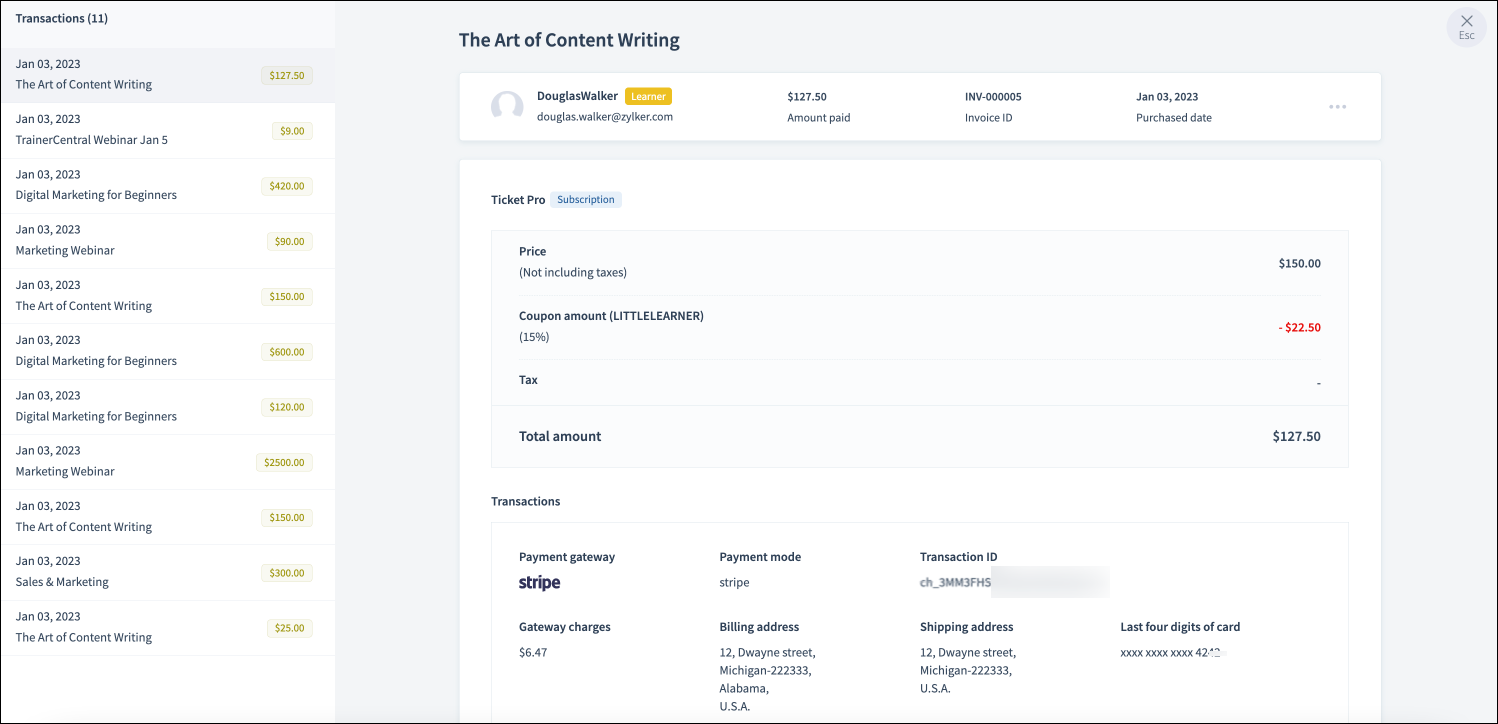Click the Stripe payment gateway logo
This screenshot has width=1498, height=724.
pos(539,583)
